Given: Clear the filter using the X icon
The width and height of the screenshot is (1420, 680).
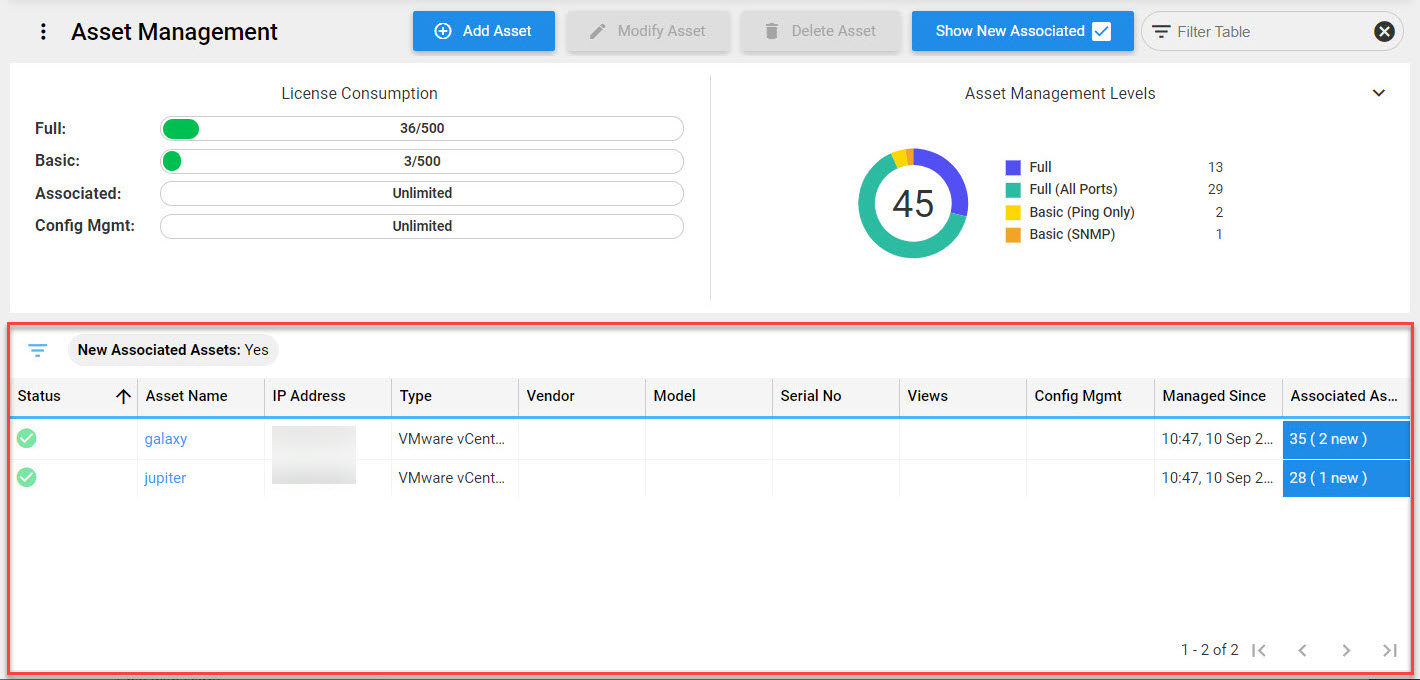Looking at the screenshot, I should (1384, 31).
